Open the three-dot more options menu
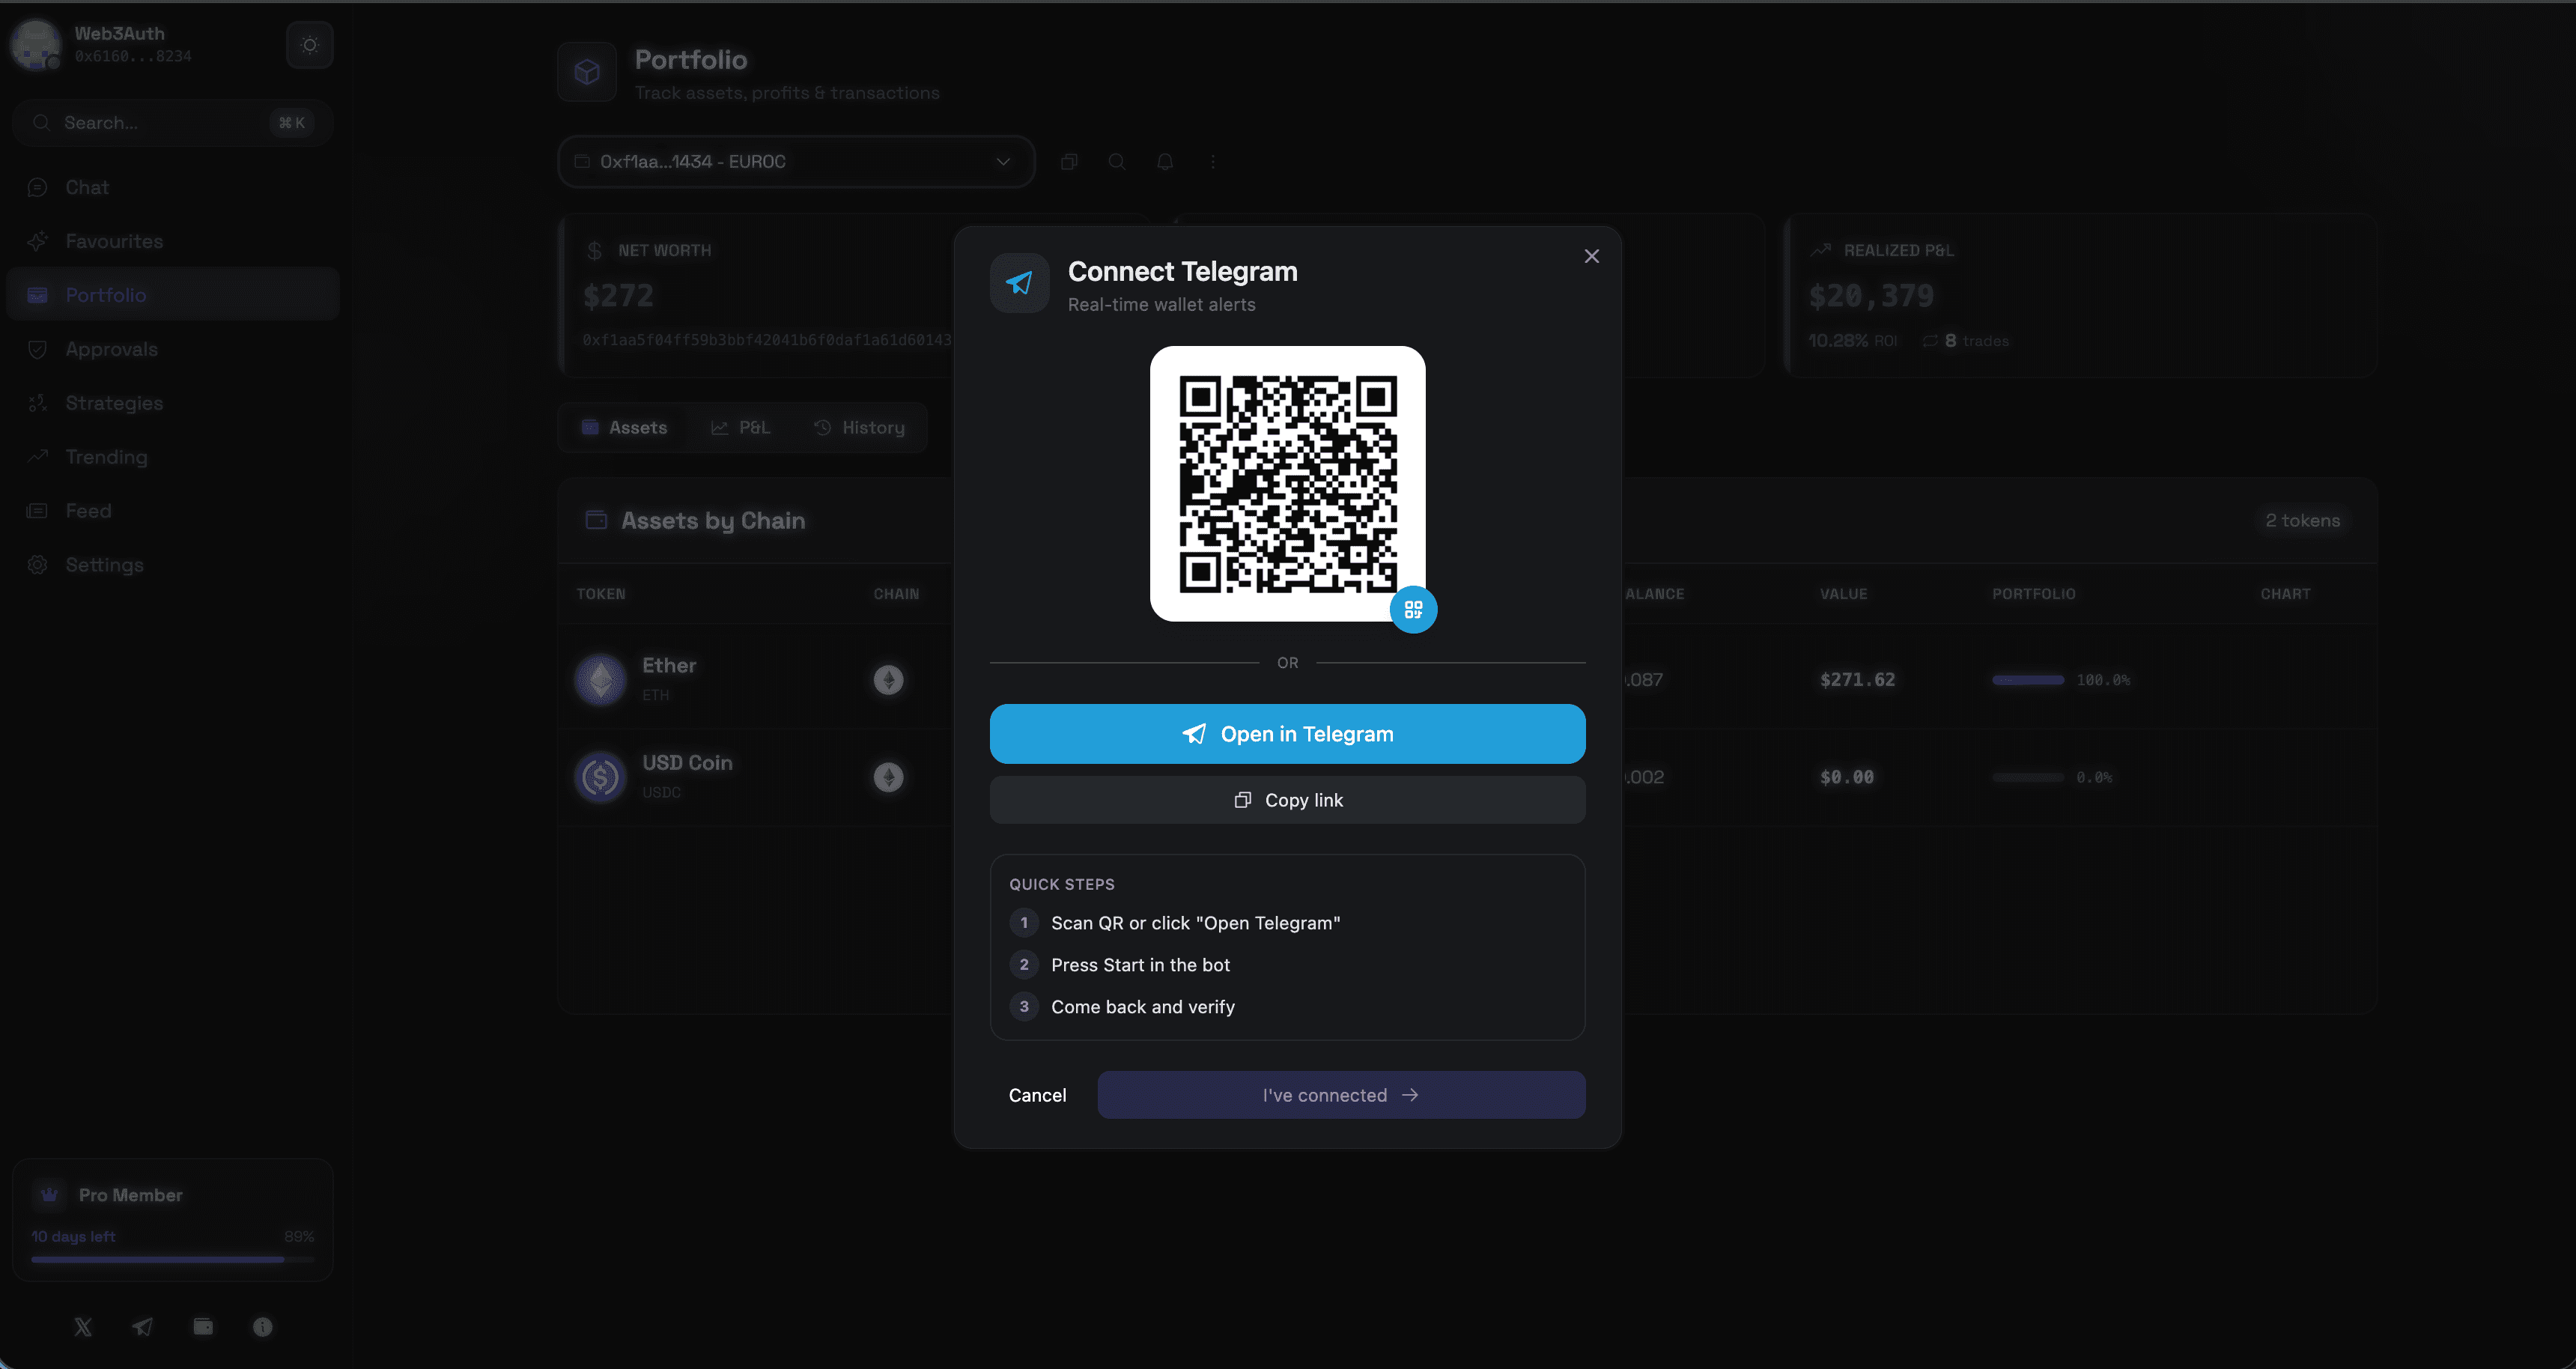 (1213, 162)
